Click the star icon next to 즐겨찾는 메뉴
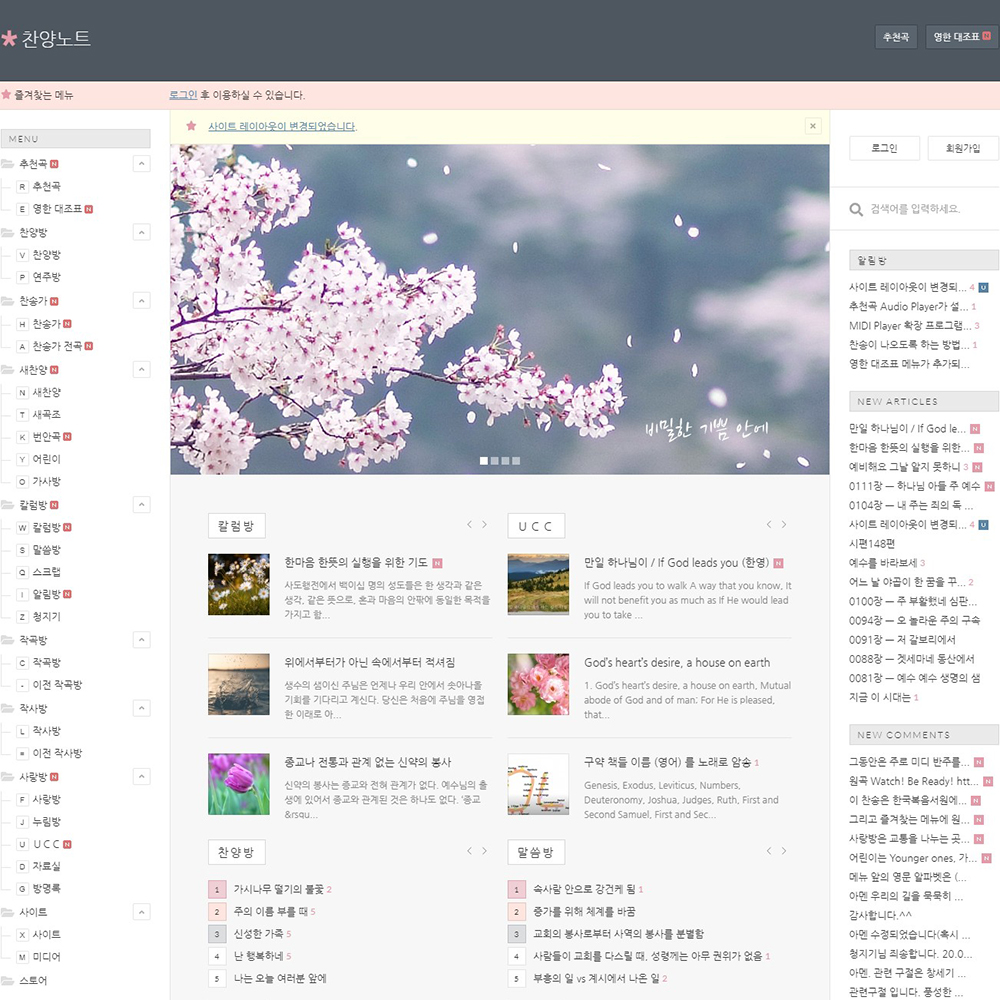The height and width of the screenshot is (1000, 1000). click(x=6, y=95)
